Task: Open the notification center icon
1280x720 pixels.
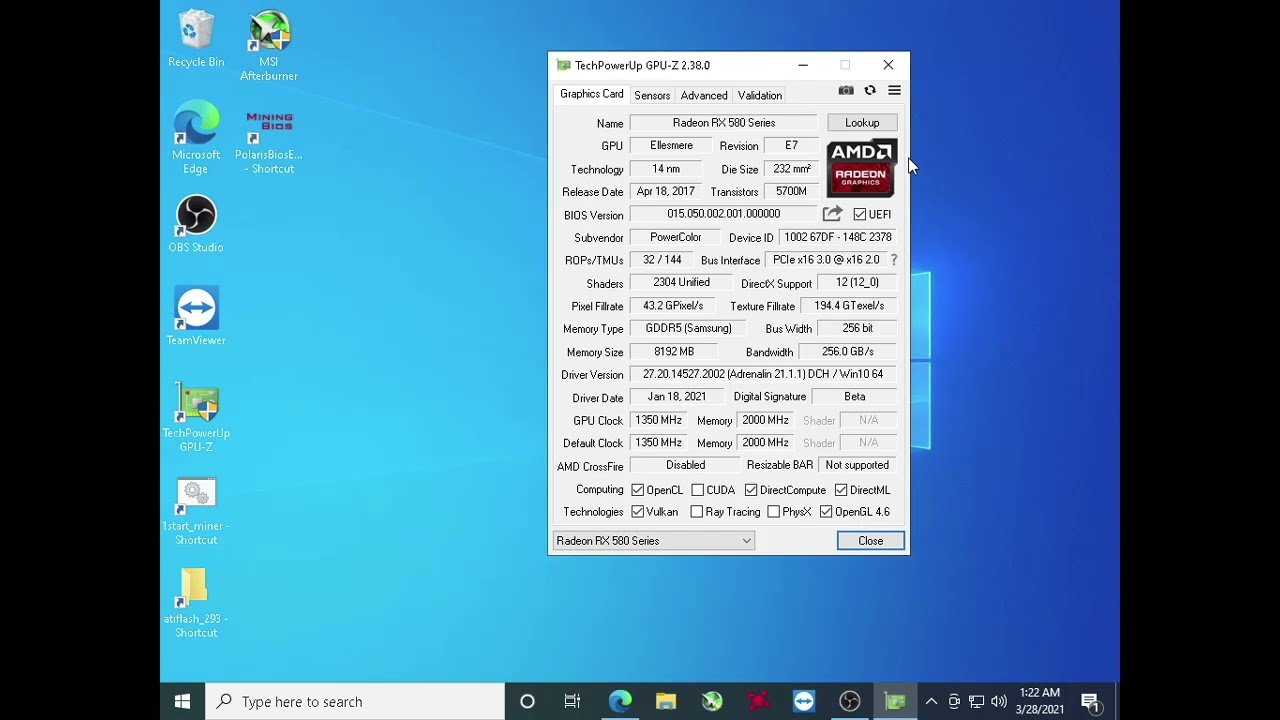Action: [1090, 702]
